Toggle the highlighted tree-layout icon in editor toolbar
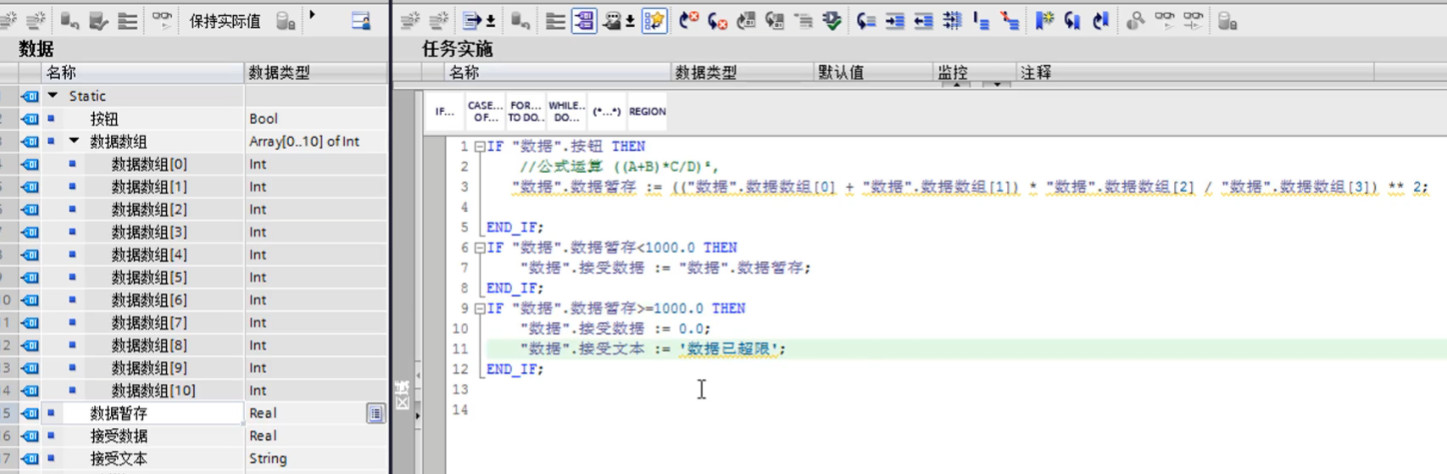The image size is (1447, 474). (585, 20)
